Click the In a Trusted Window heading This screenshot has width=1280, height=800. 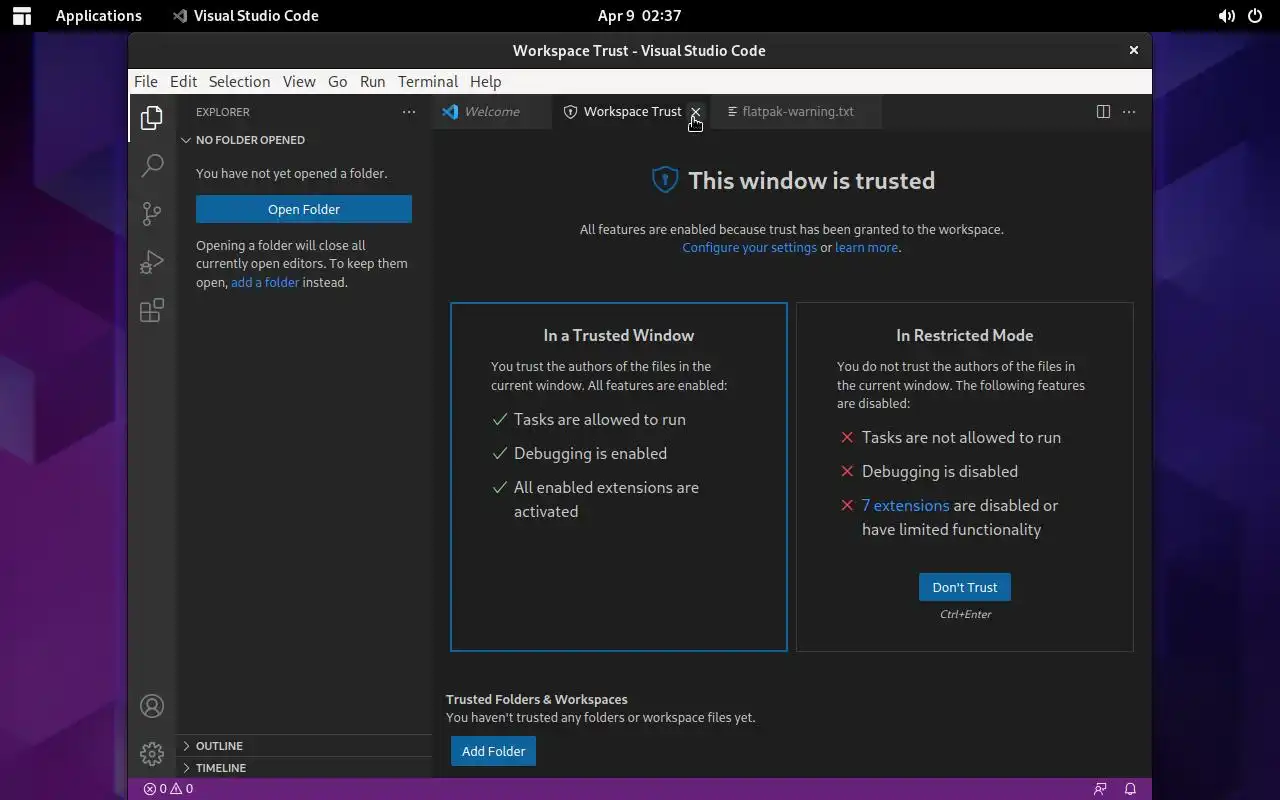619,336
